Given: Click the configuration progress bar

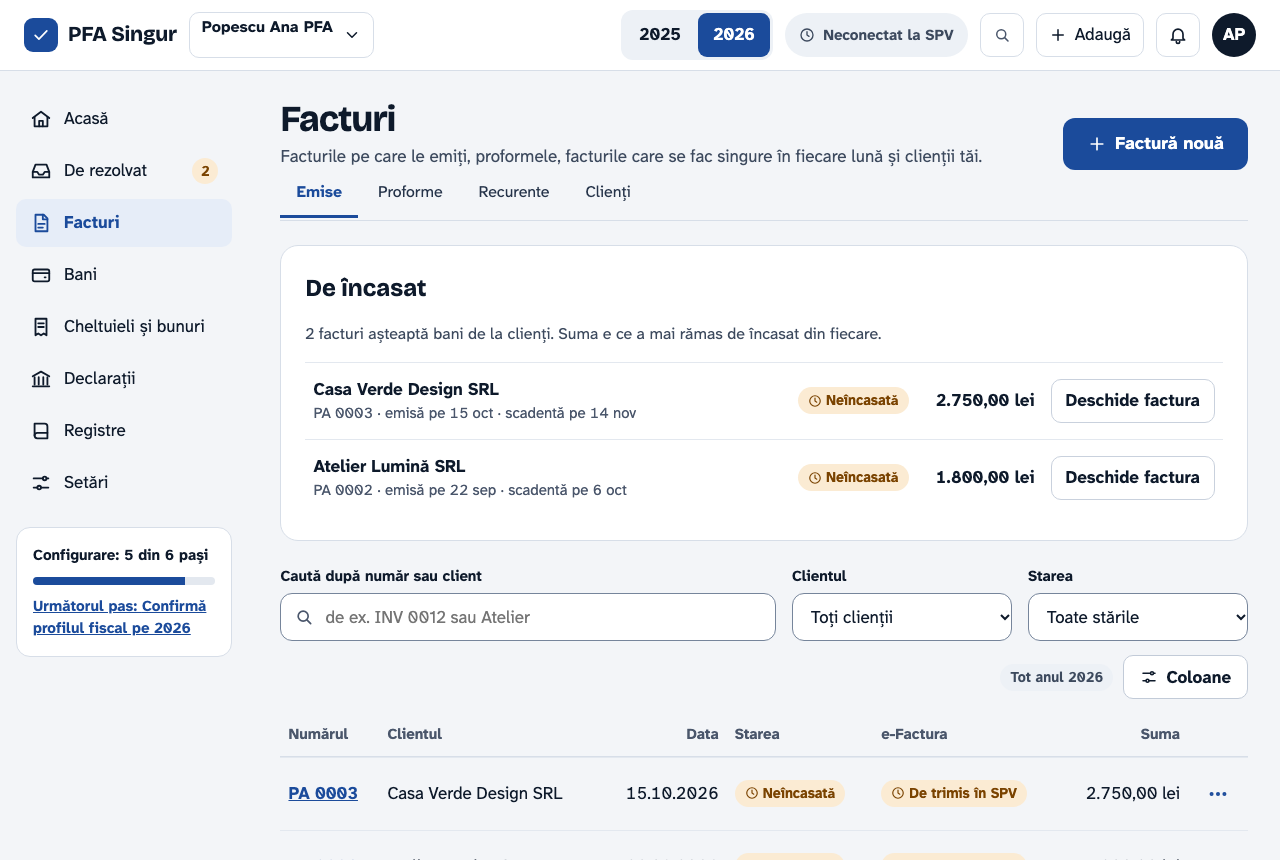Looking at the screenshot, I should (124, 581).
